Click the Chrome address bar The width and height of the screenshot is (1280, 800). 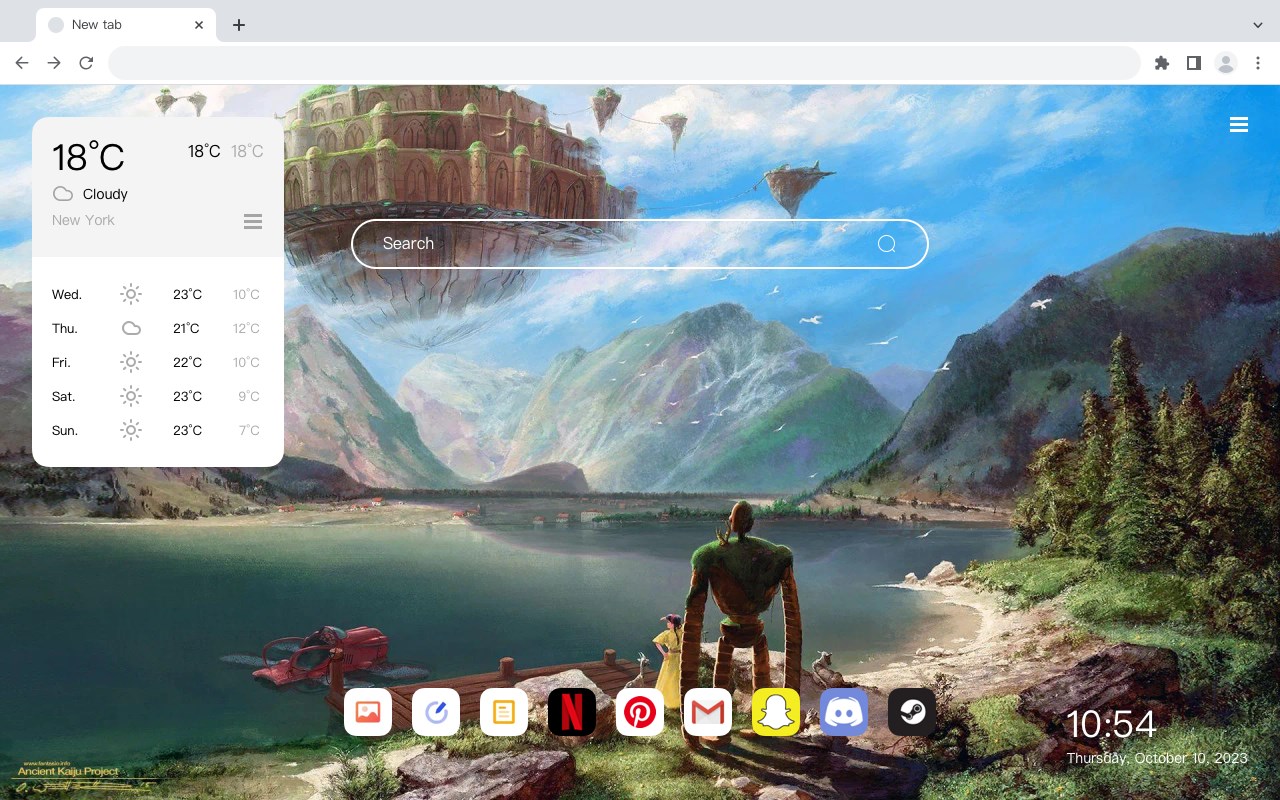(x=624, y=63)
